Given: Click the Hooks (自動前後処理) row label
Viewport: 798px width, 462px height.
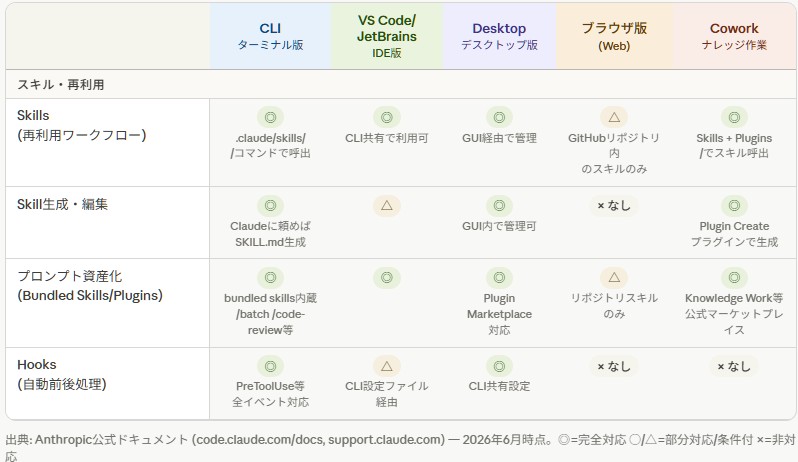Looking at the screenshot, I should tap(62, 374).
